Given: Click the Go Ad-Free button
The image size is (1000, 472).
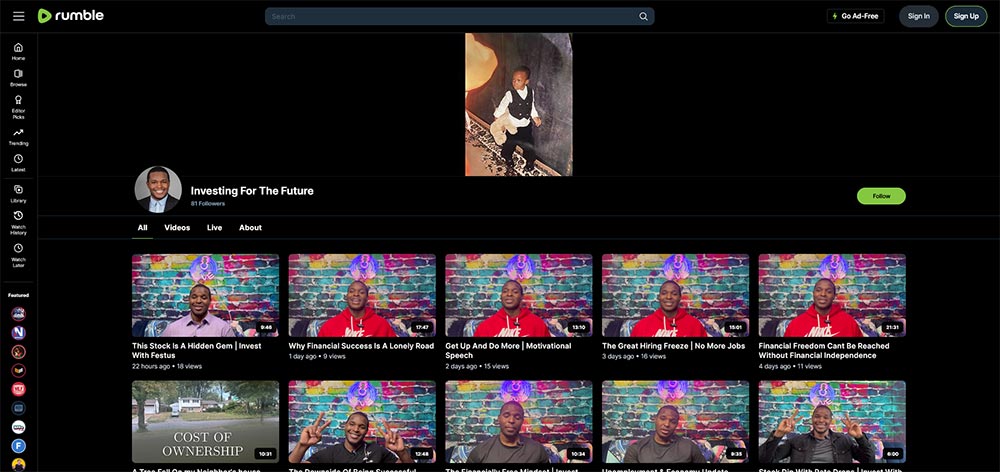Looking at the screenshot, I should [x=855, y=16].
